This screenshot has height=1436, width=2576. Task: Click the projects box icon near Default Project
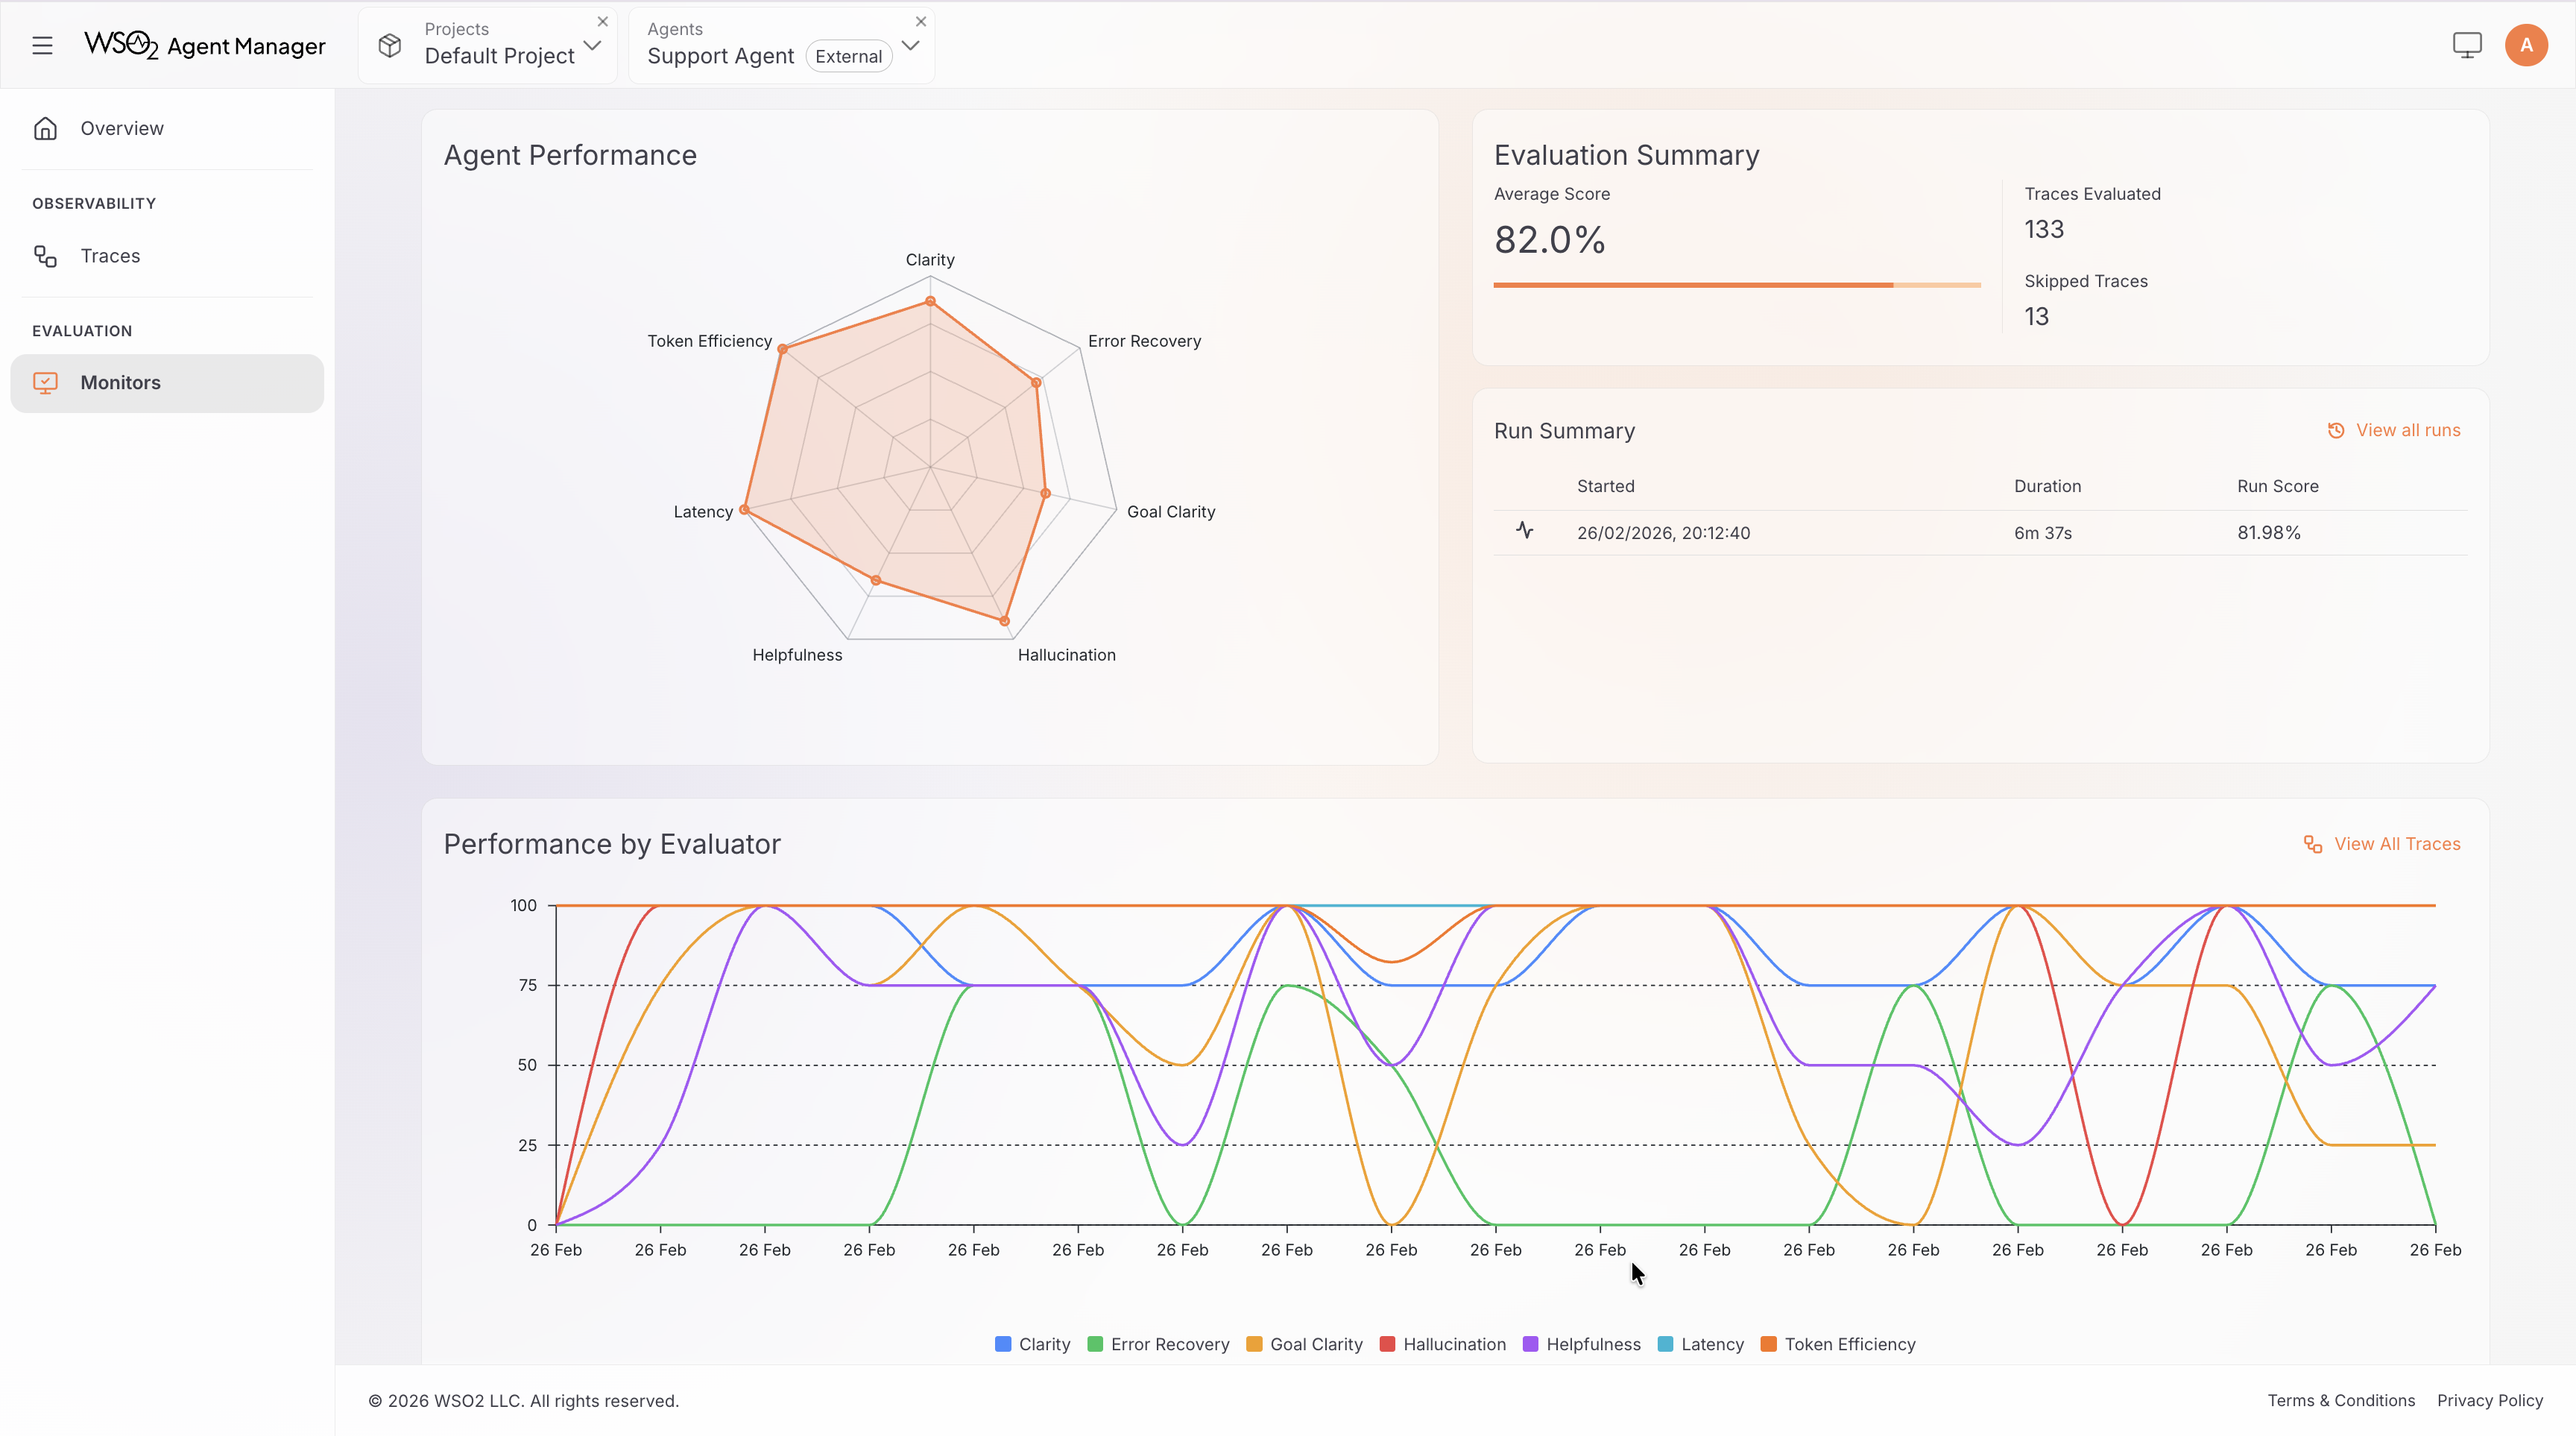390,45
